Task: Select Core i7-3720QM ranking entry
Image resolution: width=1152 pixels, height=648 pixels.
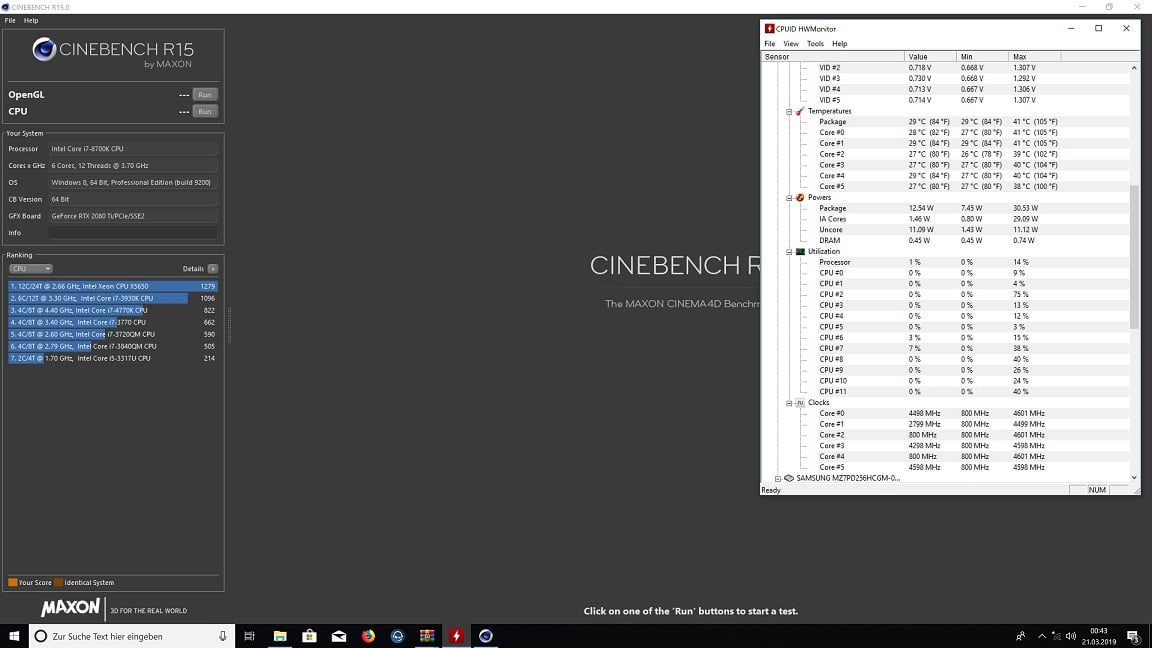Action: click(113, 334)
